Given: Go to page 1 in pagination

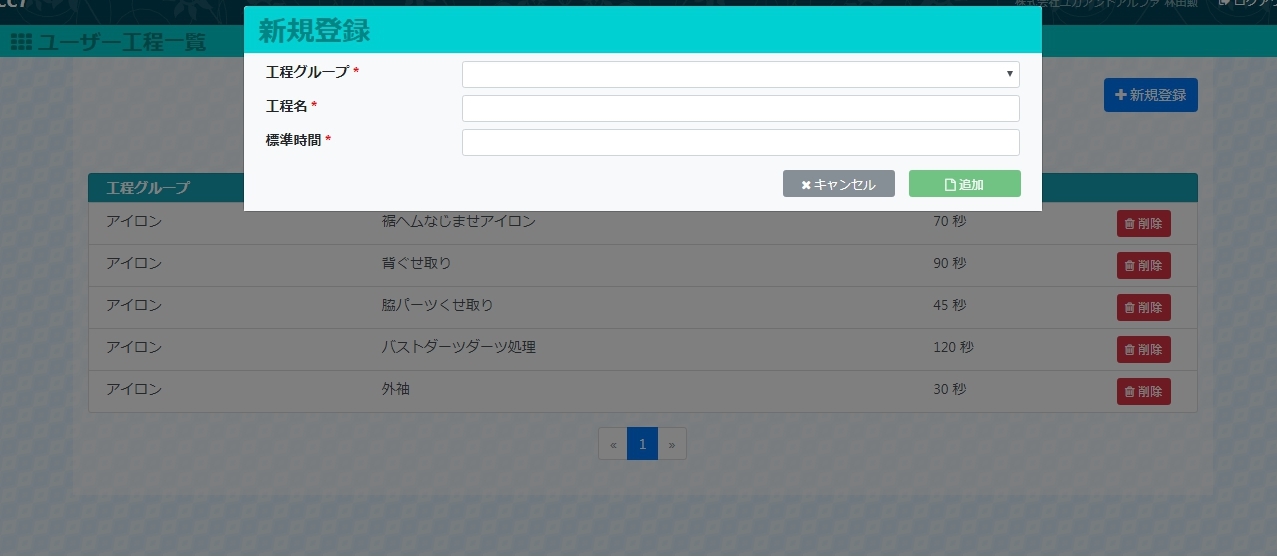Looking at the screenshot, I should coord(642,444).
